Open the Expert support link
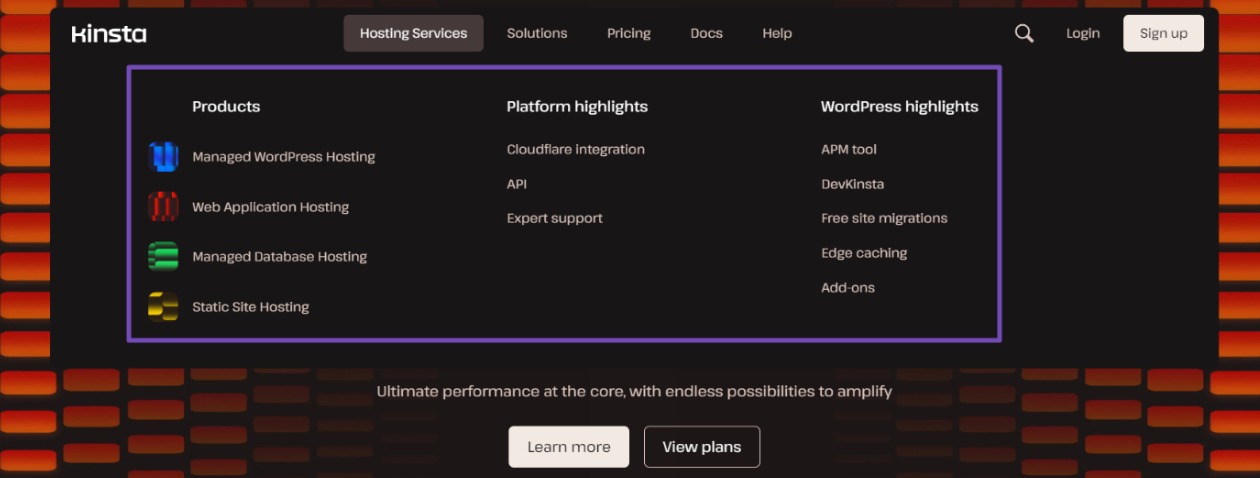 555,218
